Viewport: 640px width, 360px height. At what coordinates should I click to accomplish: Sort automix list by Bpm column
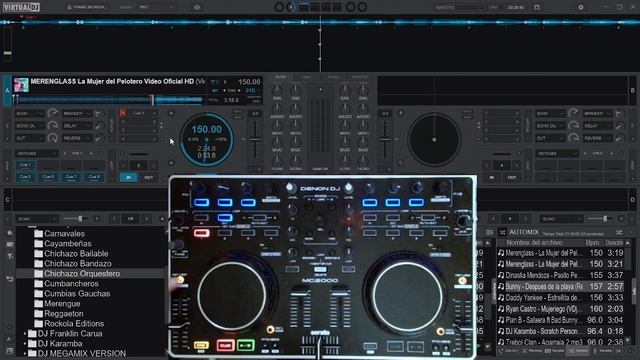pyautogui.click(x=592, y=243)
